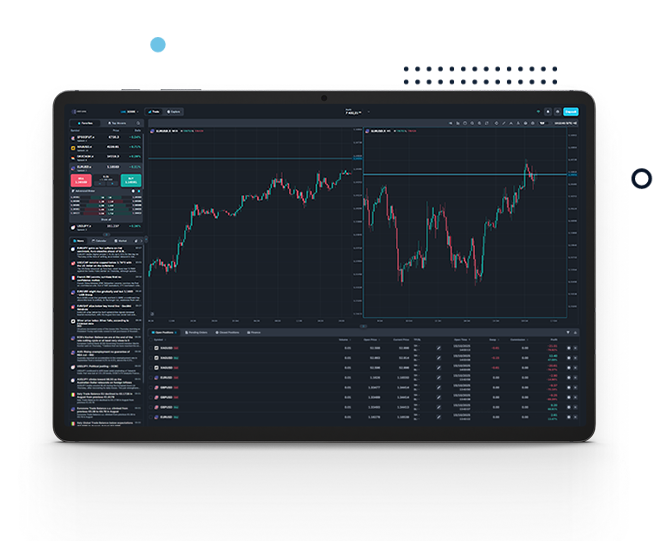Click the blue Deposit button
The image size is (665, 541).
point(571,111)
